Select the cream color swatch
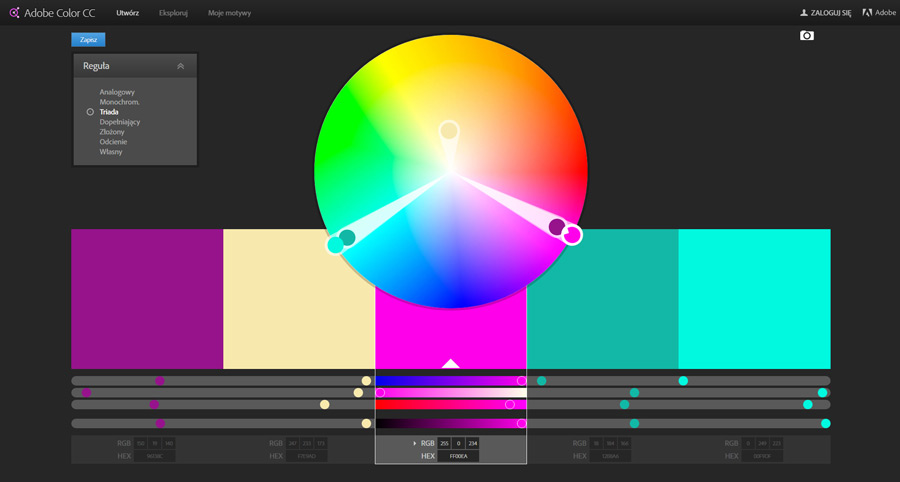This screenshot has height=482, width=900. tap(299, 299)
